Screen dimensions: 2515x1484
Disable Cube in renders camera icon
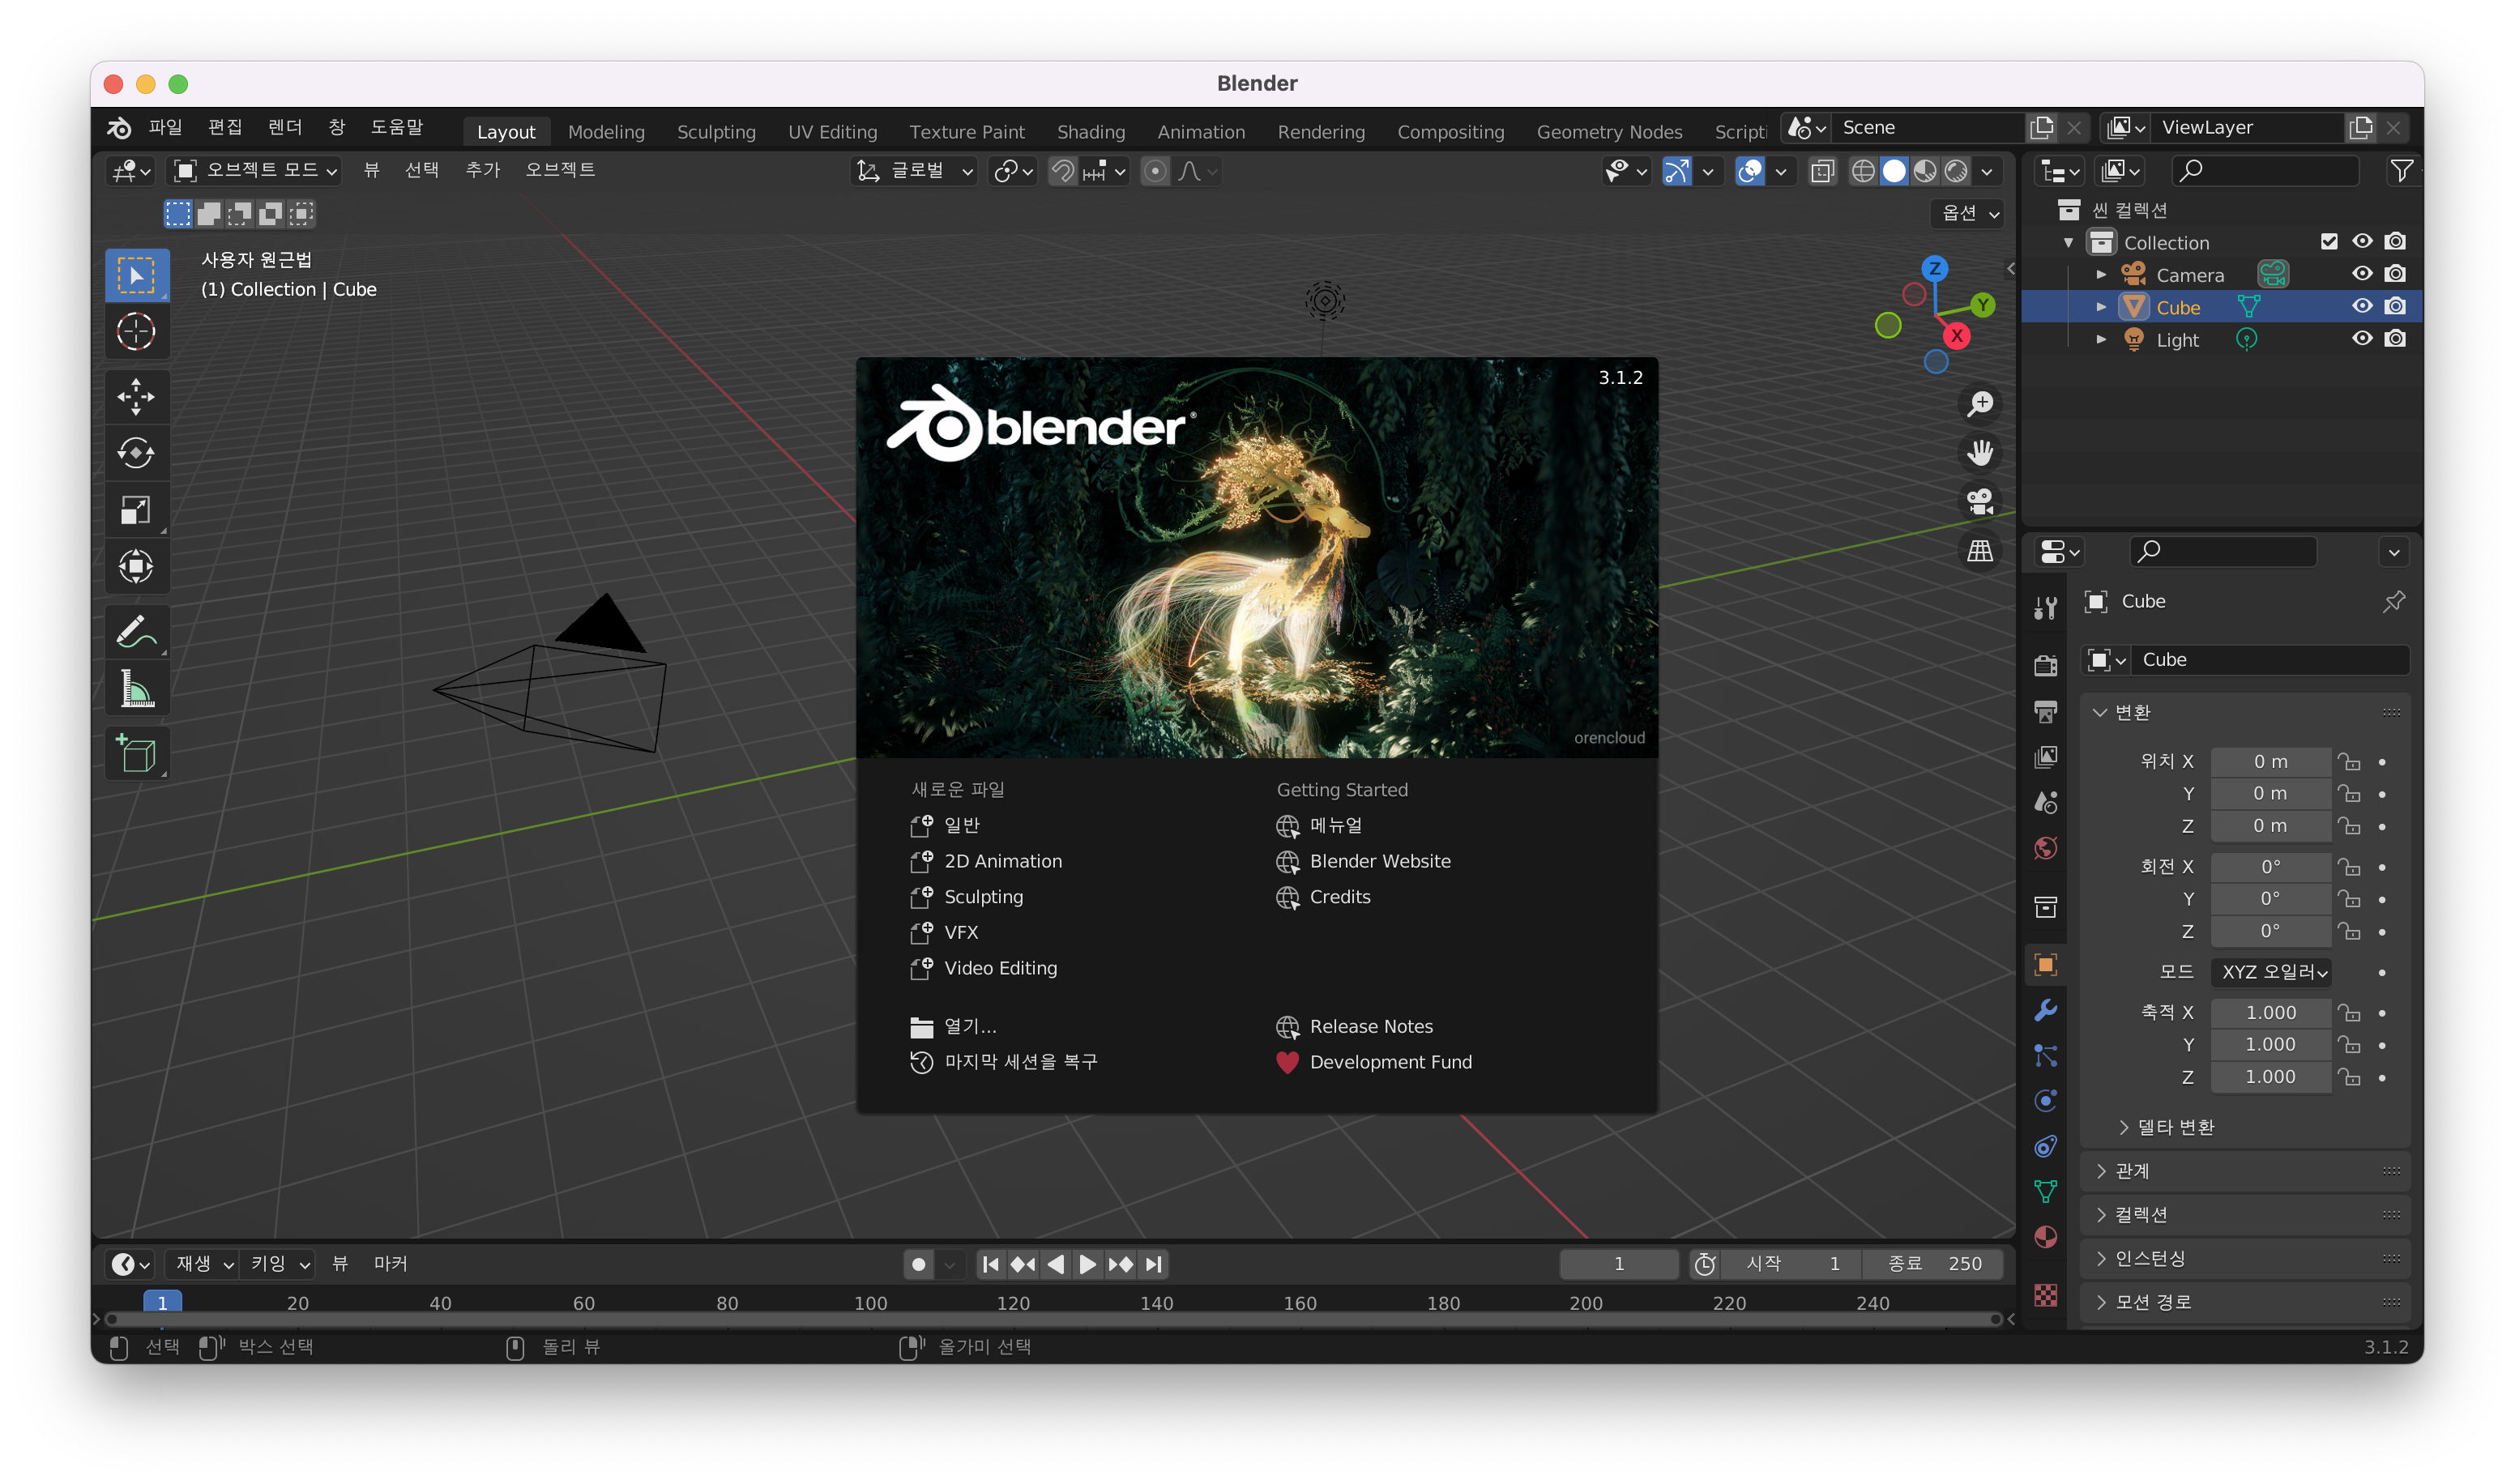(2395, 306)
